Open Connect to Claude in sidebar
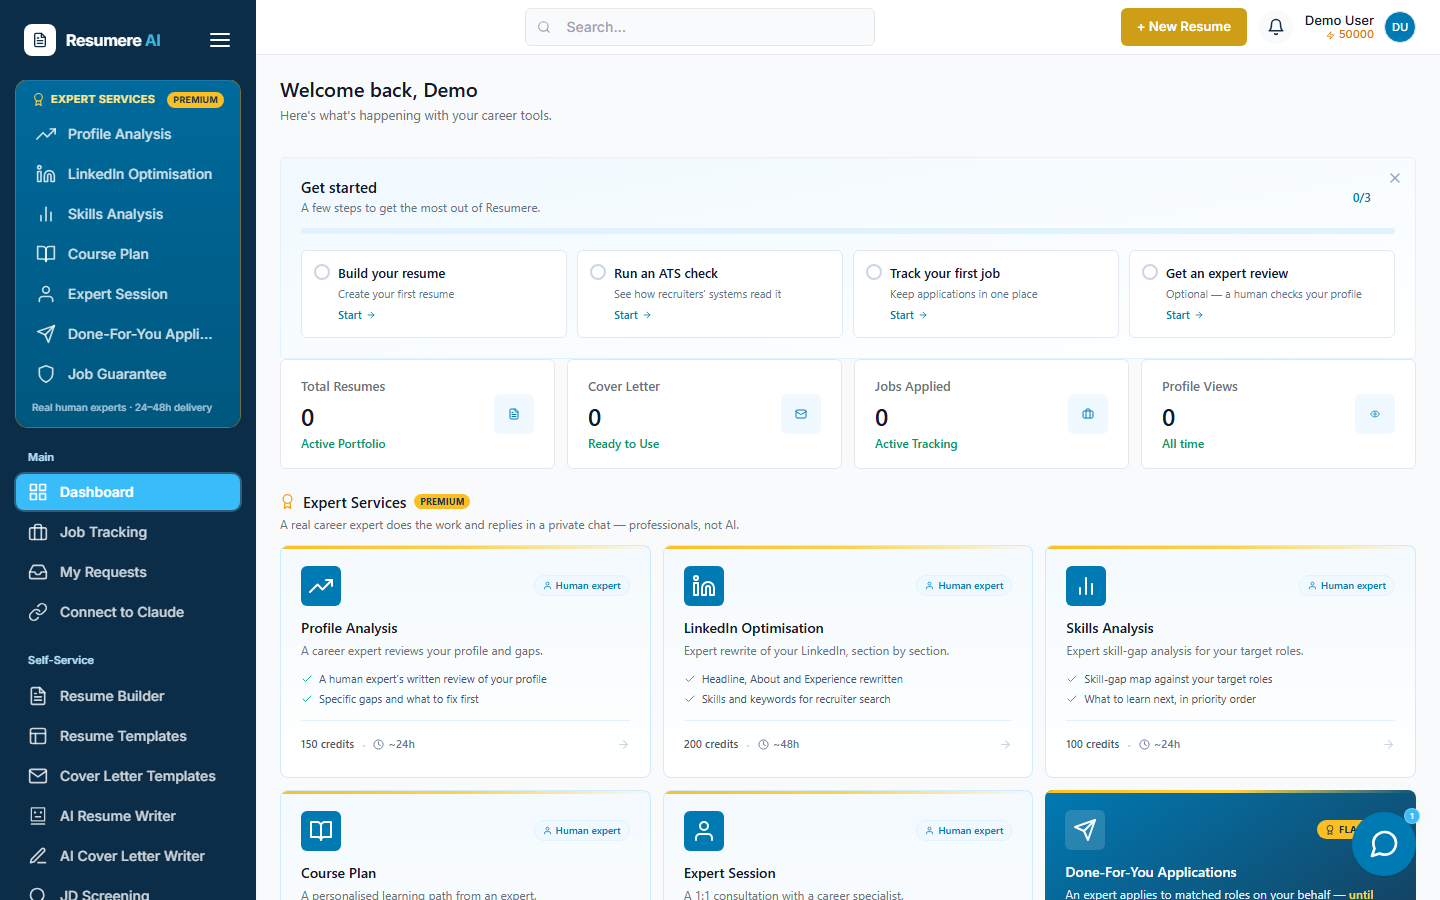 [128, 612]
